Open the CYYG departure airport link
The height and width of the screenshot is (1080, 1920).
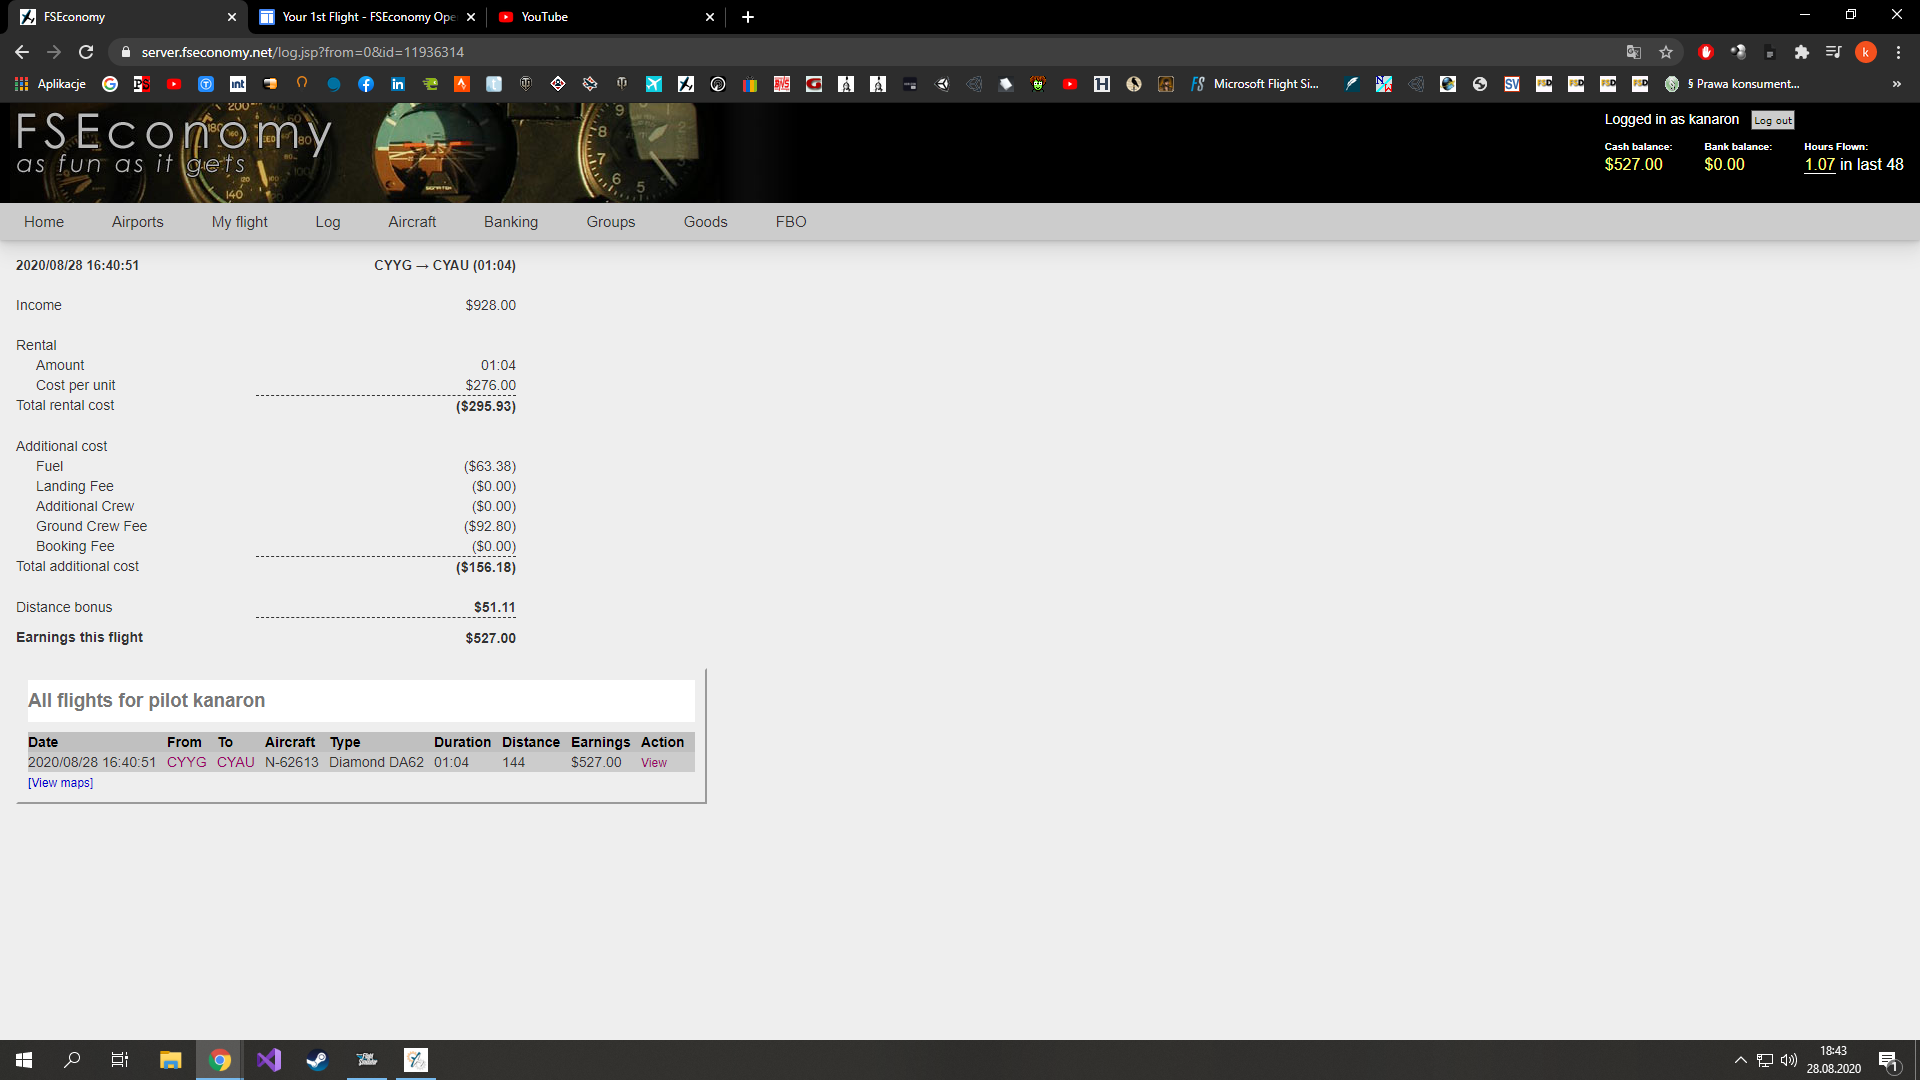[x=186, y=762]
